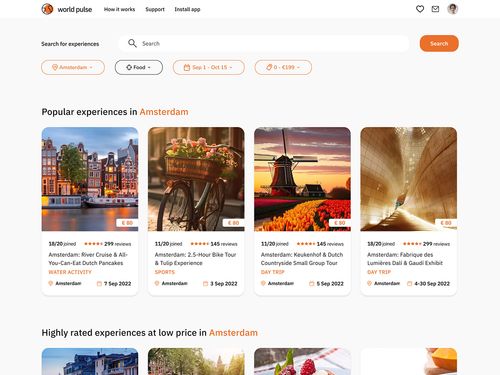Click the WATER ACTIVITY category tag
The height and width of the screenshot is (375, 500).
(x=70, y=272)
